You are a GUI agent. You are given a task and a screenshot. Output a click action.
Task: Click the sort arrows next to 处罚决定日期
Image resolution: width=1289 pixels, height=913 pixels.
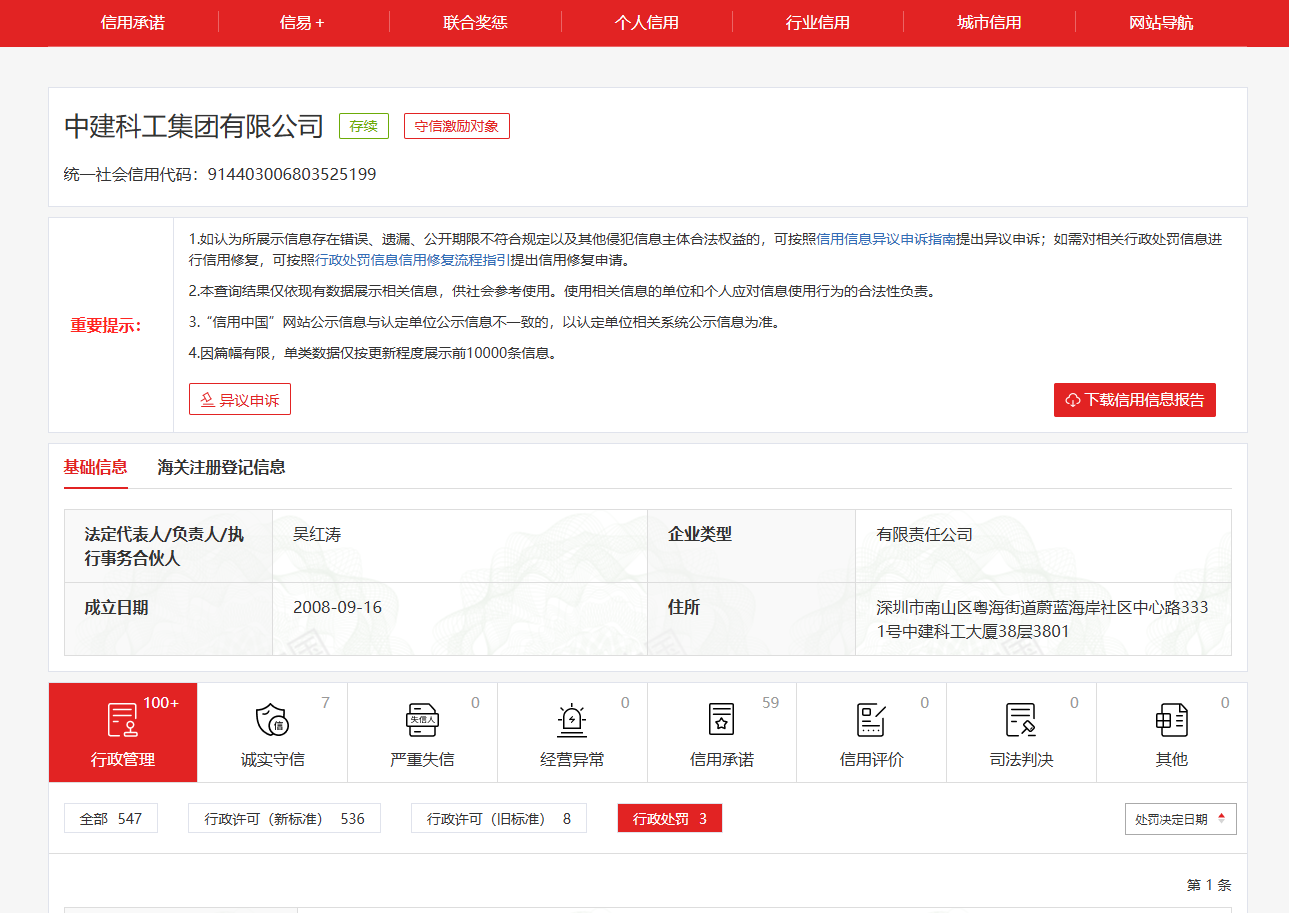click(1221, 819)
